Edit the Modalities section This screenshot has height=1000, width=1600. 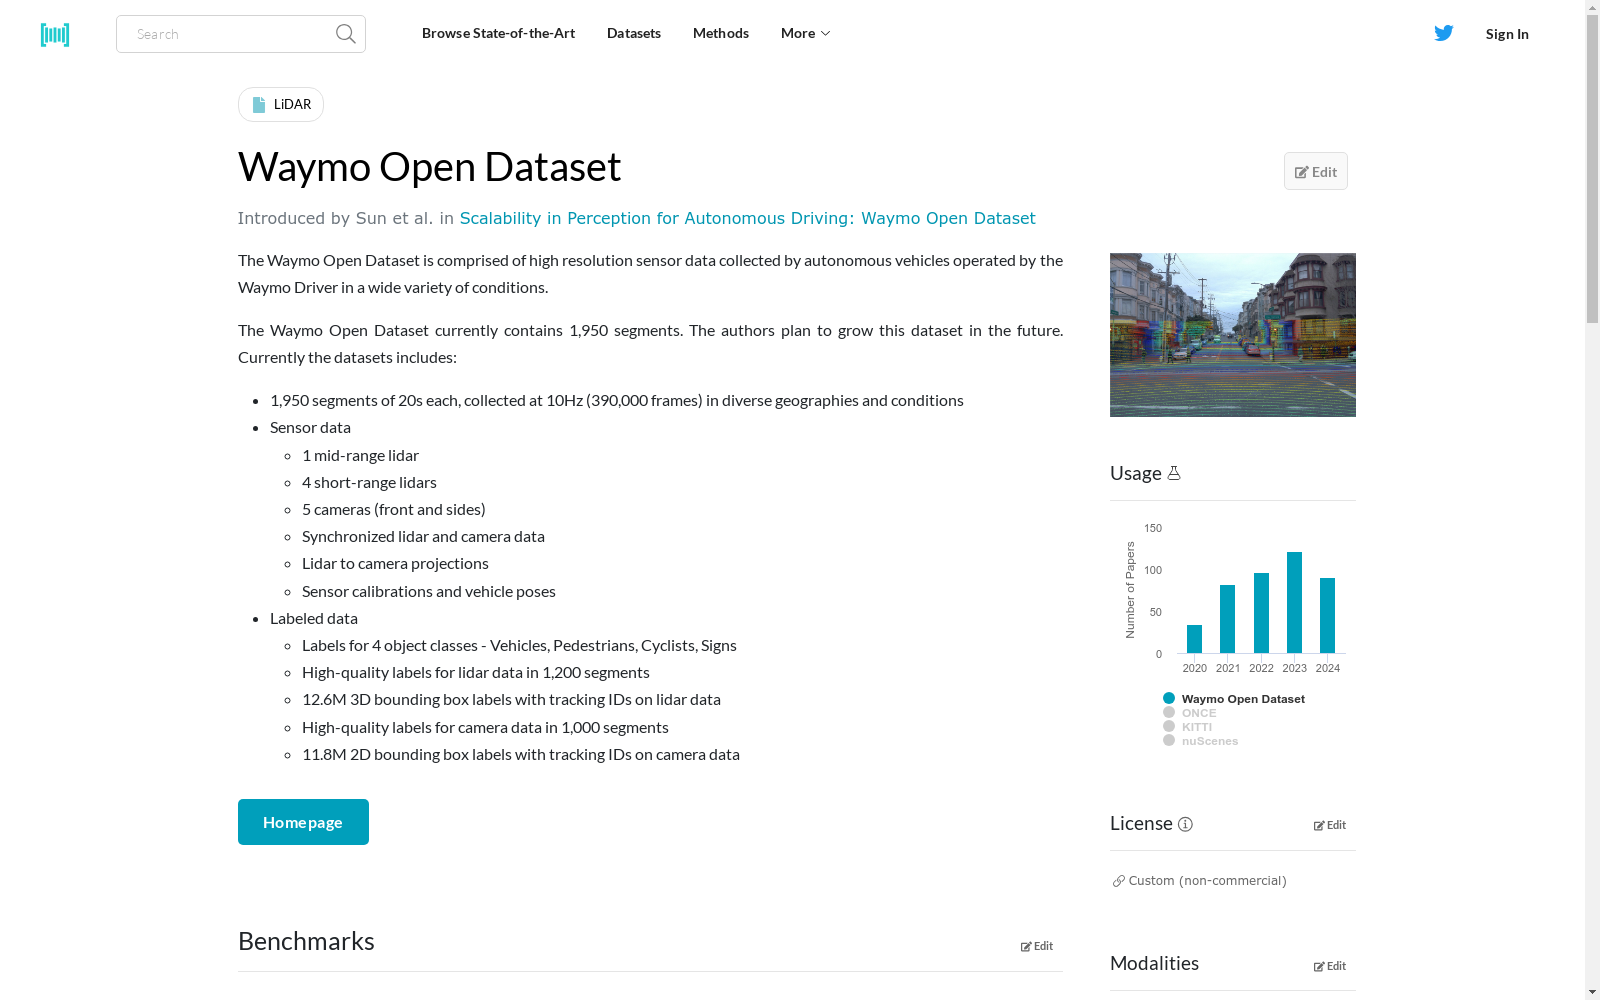tap(1330, 966)
